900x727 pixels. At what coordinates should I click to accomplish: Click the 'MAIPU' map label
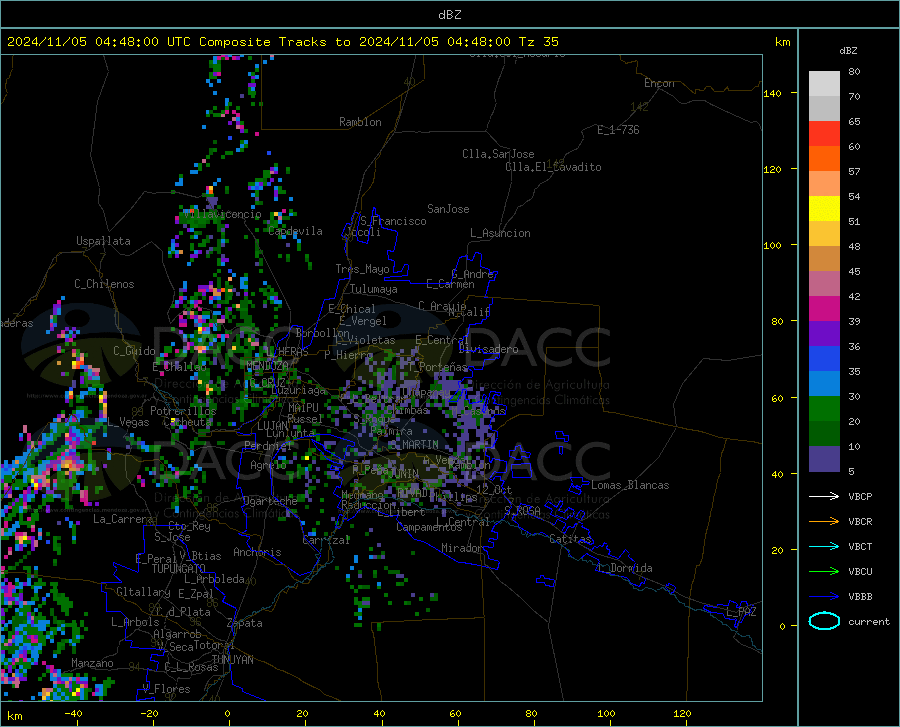coord(303,407)
